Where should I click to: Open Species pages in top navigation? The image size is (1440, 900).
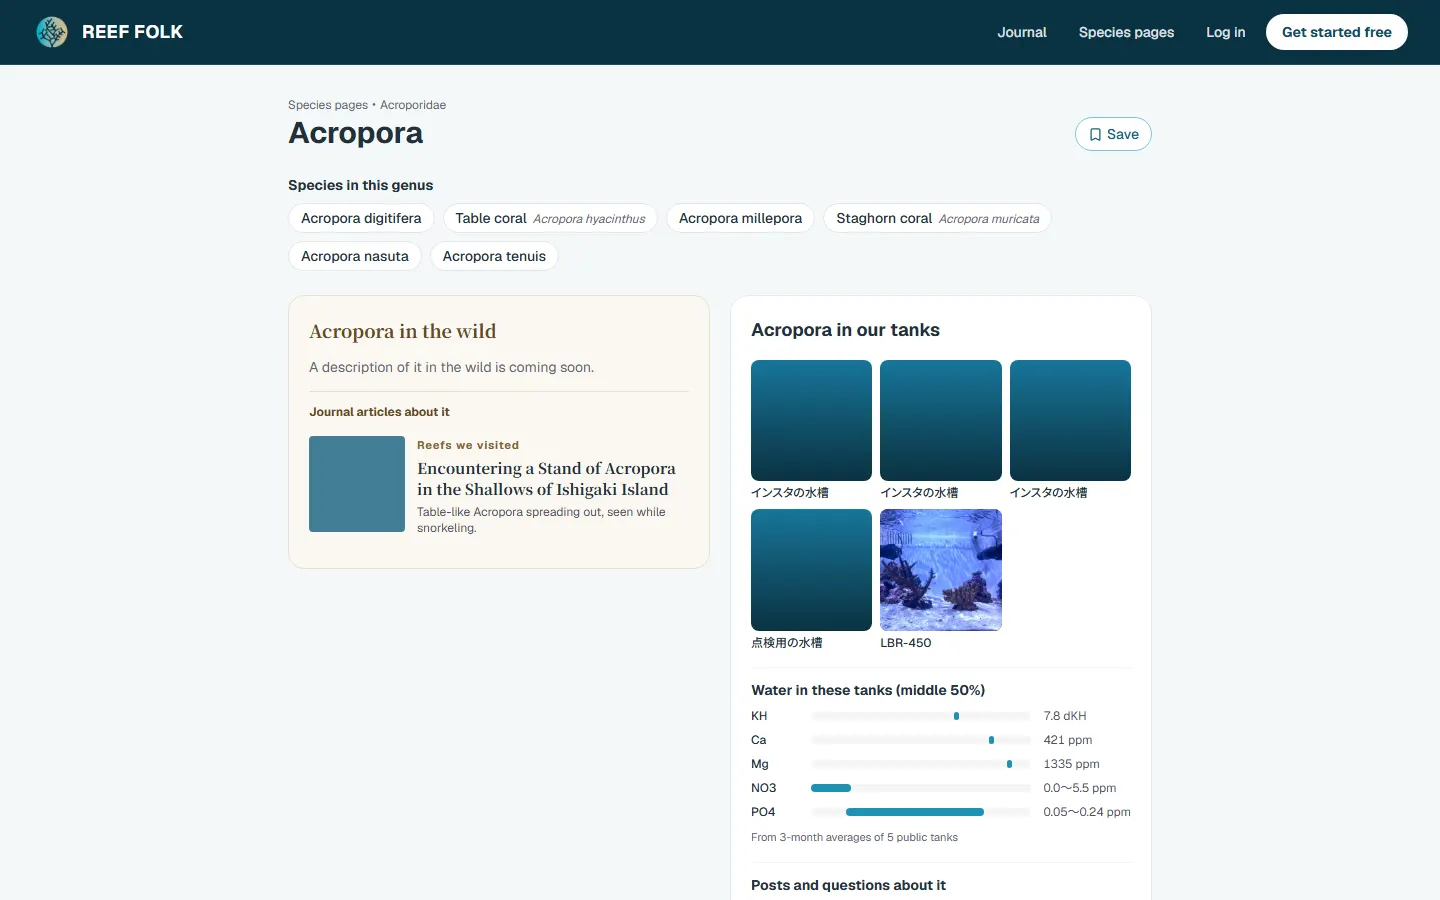tap(1126, 32)
